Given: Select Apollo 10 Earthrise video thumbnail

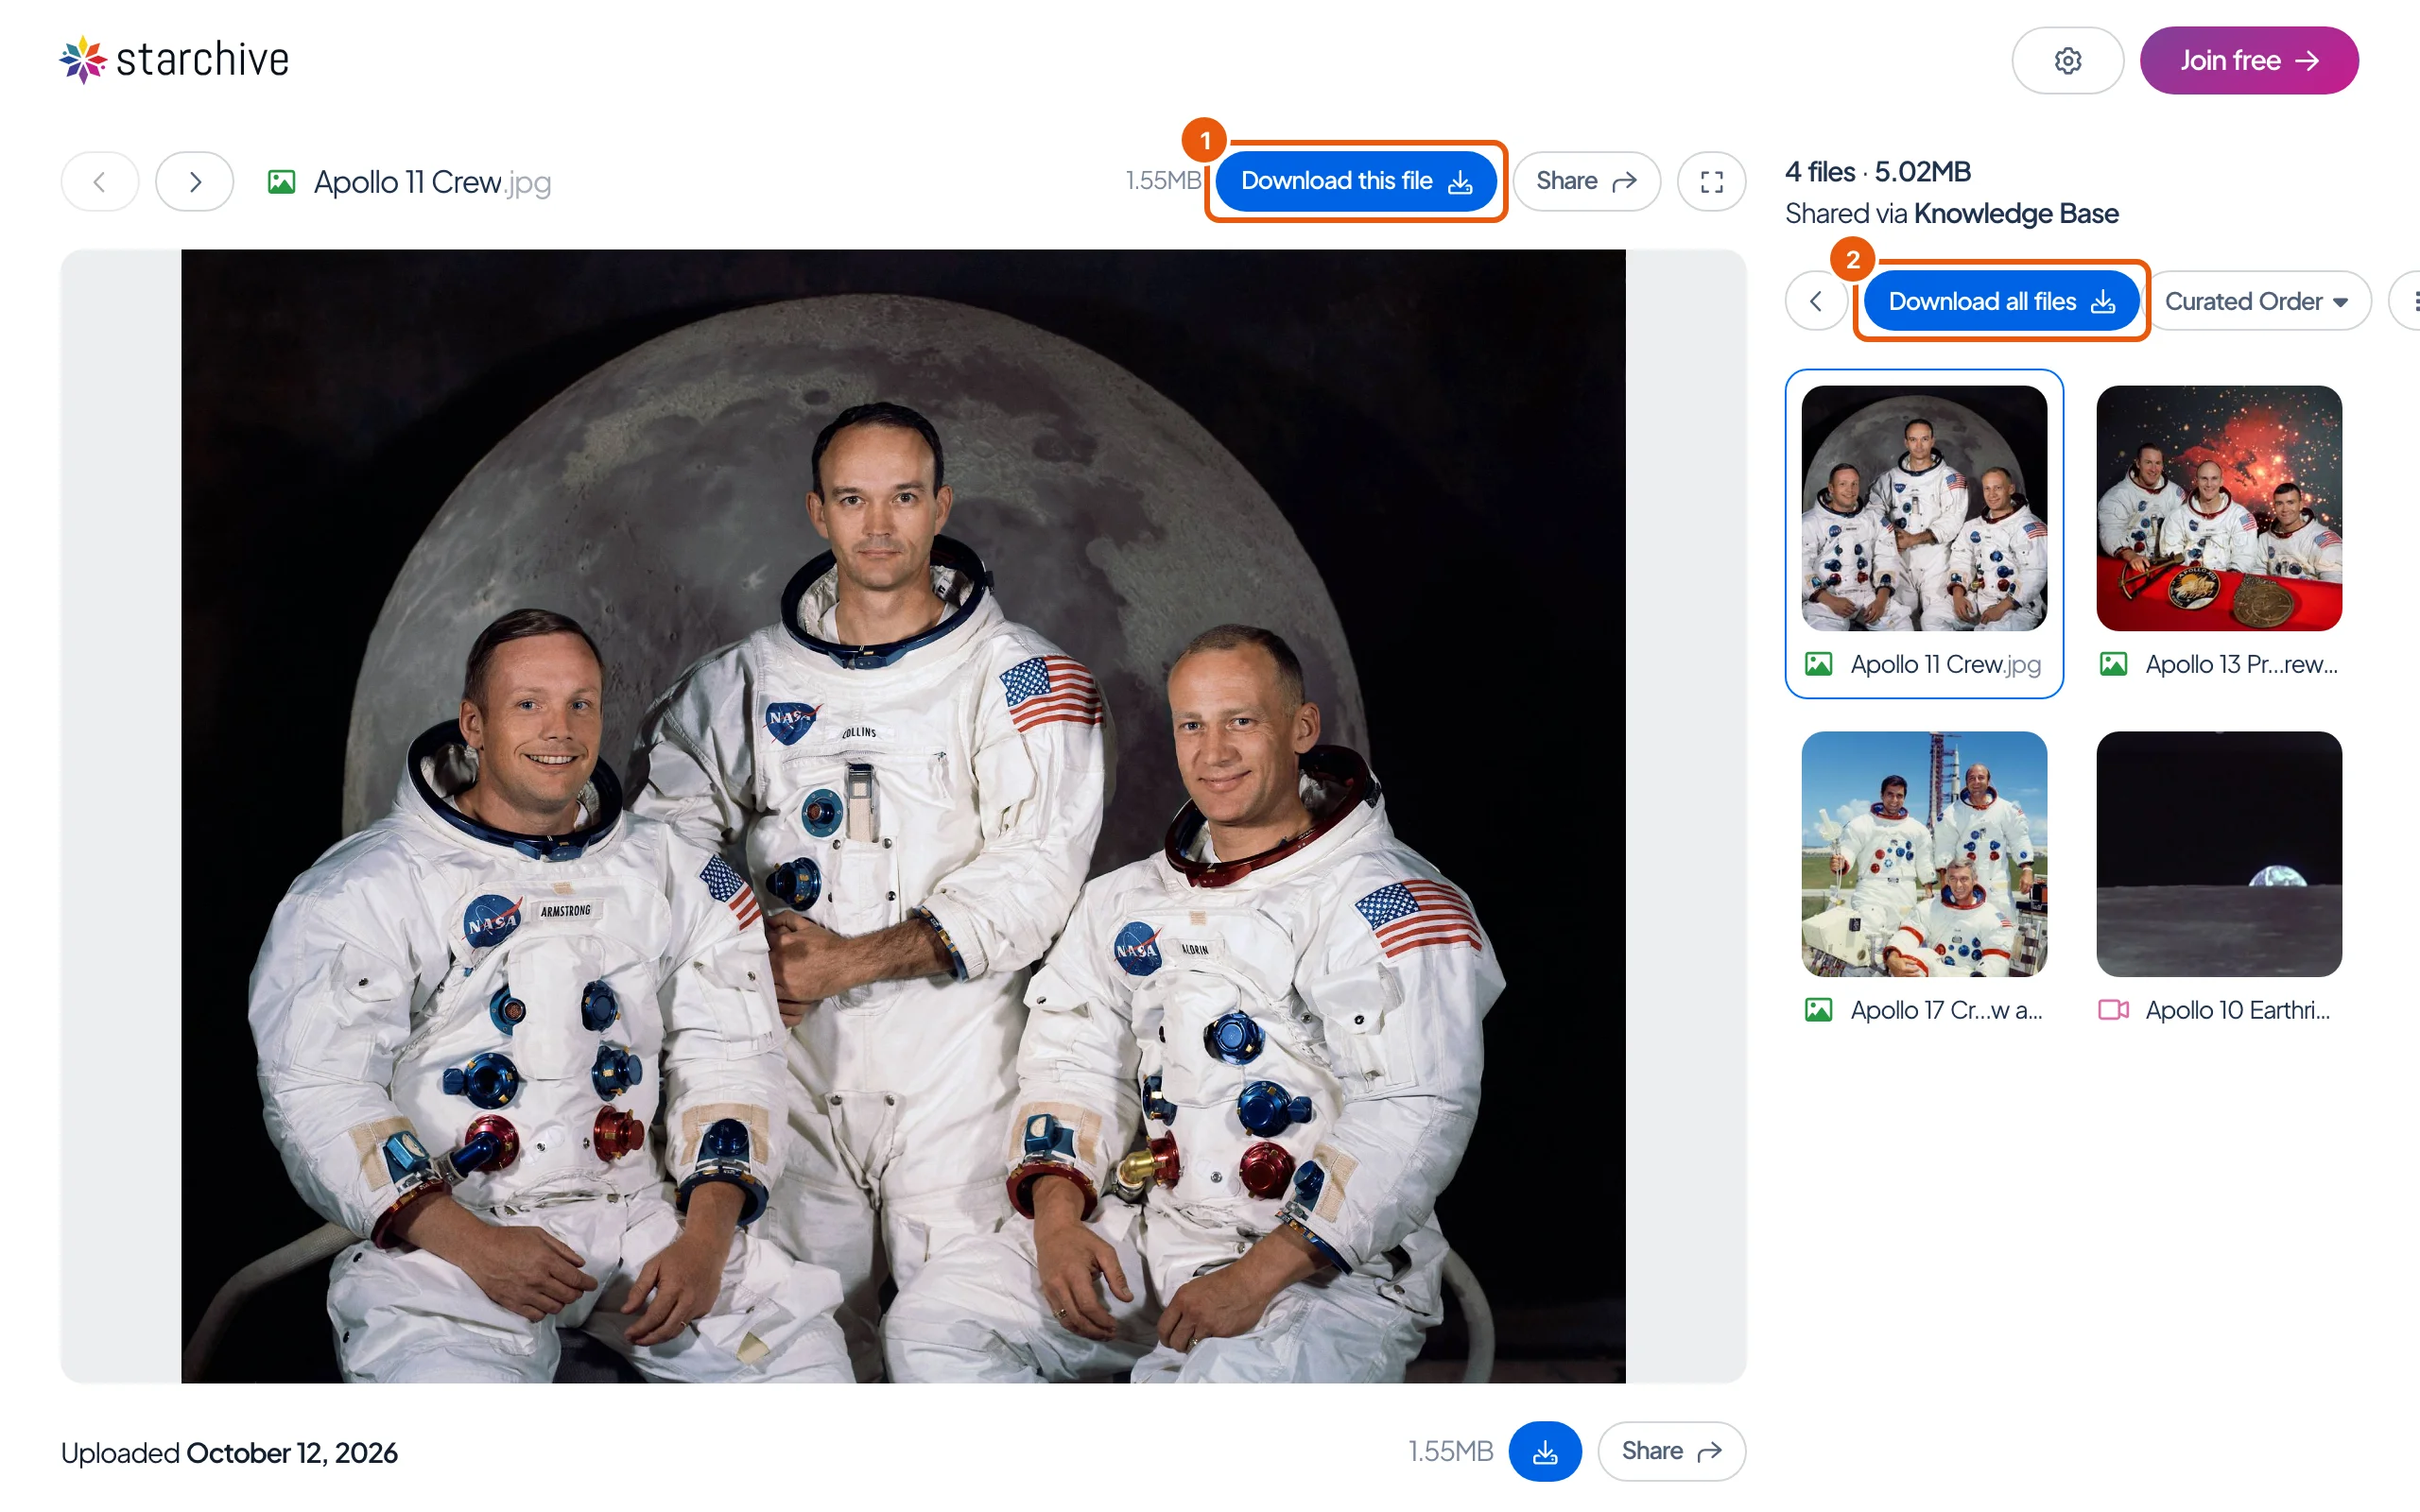Looking at the screenshot, I should pos(2219,854).
